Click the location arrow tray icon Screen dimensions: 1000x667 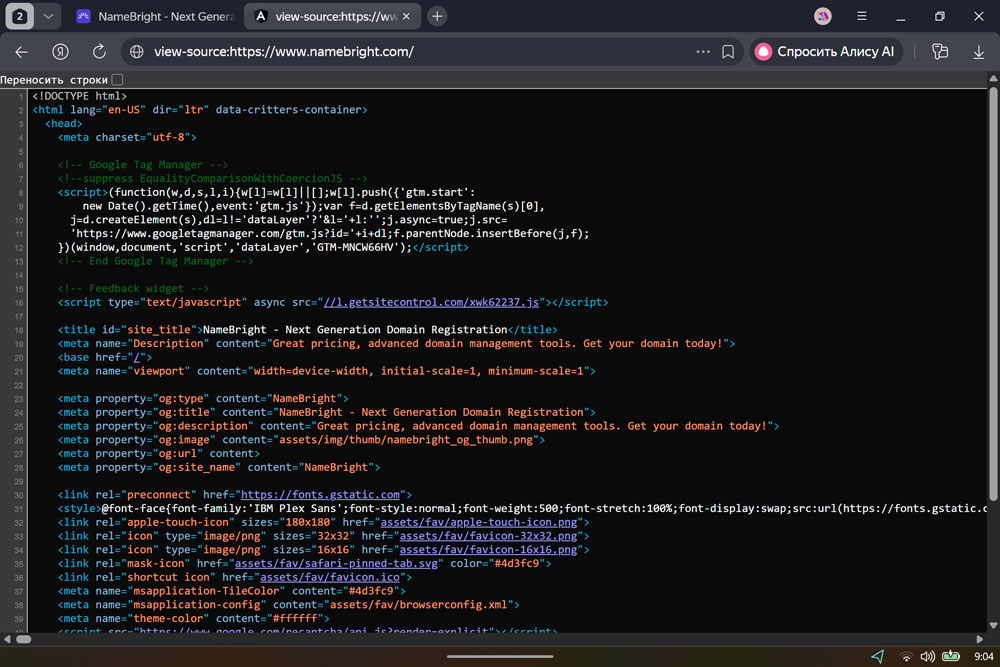click(878, 656)
